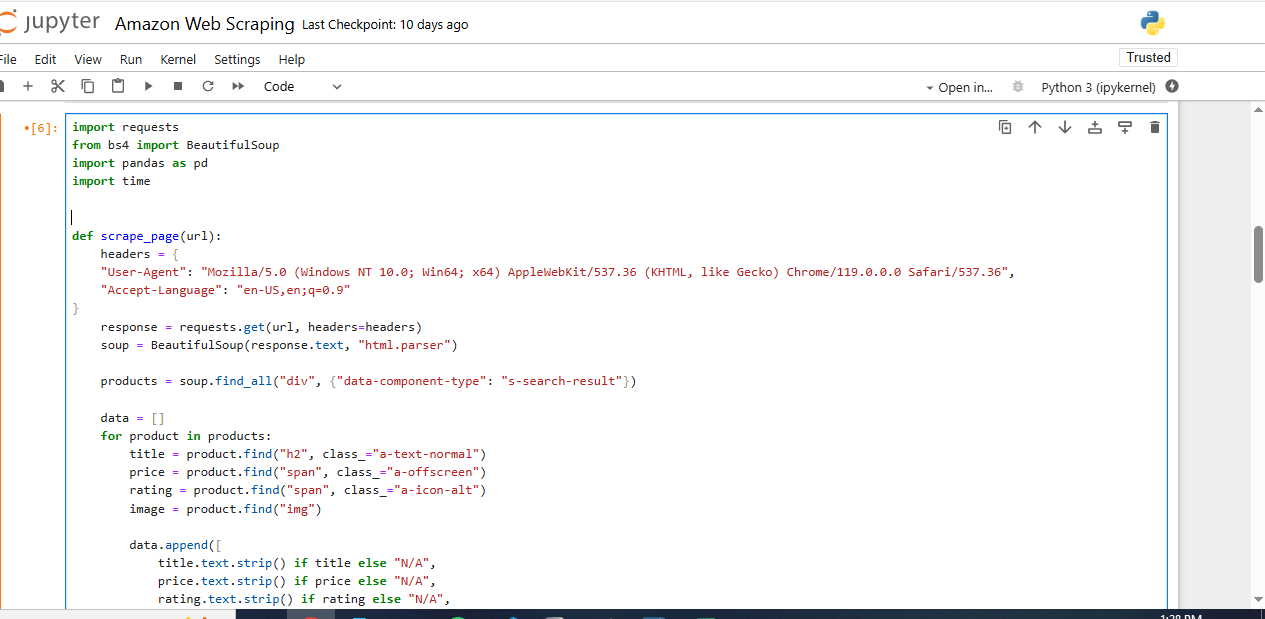Click the line 'import time'
1265x619 pixels.
[x=111, y=181]
